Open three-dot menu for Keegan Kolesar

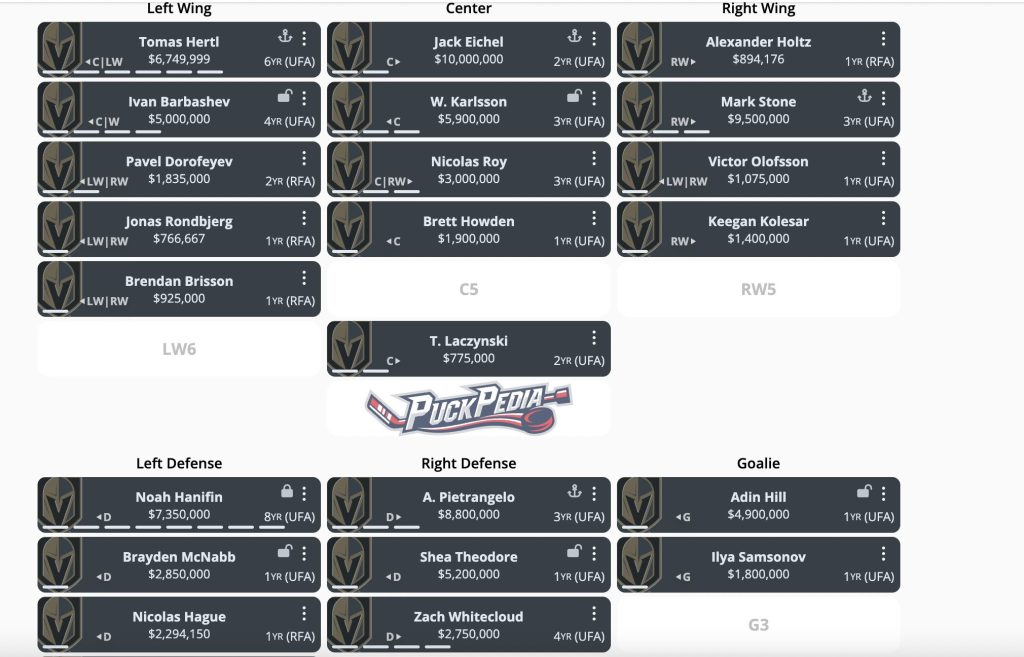coord(883,218)
